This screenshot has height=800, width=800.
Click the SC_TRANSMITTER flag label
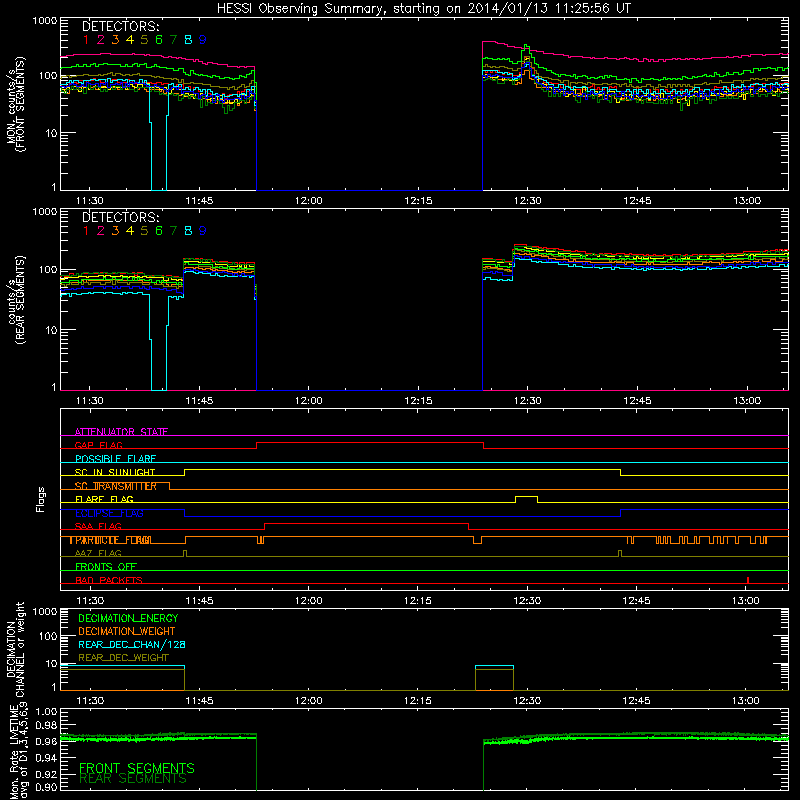116,486
